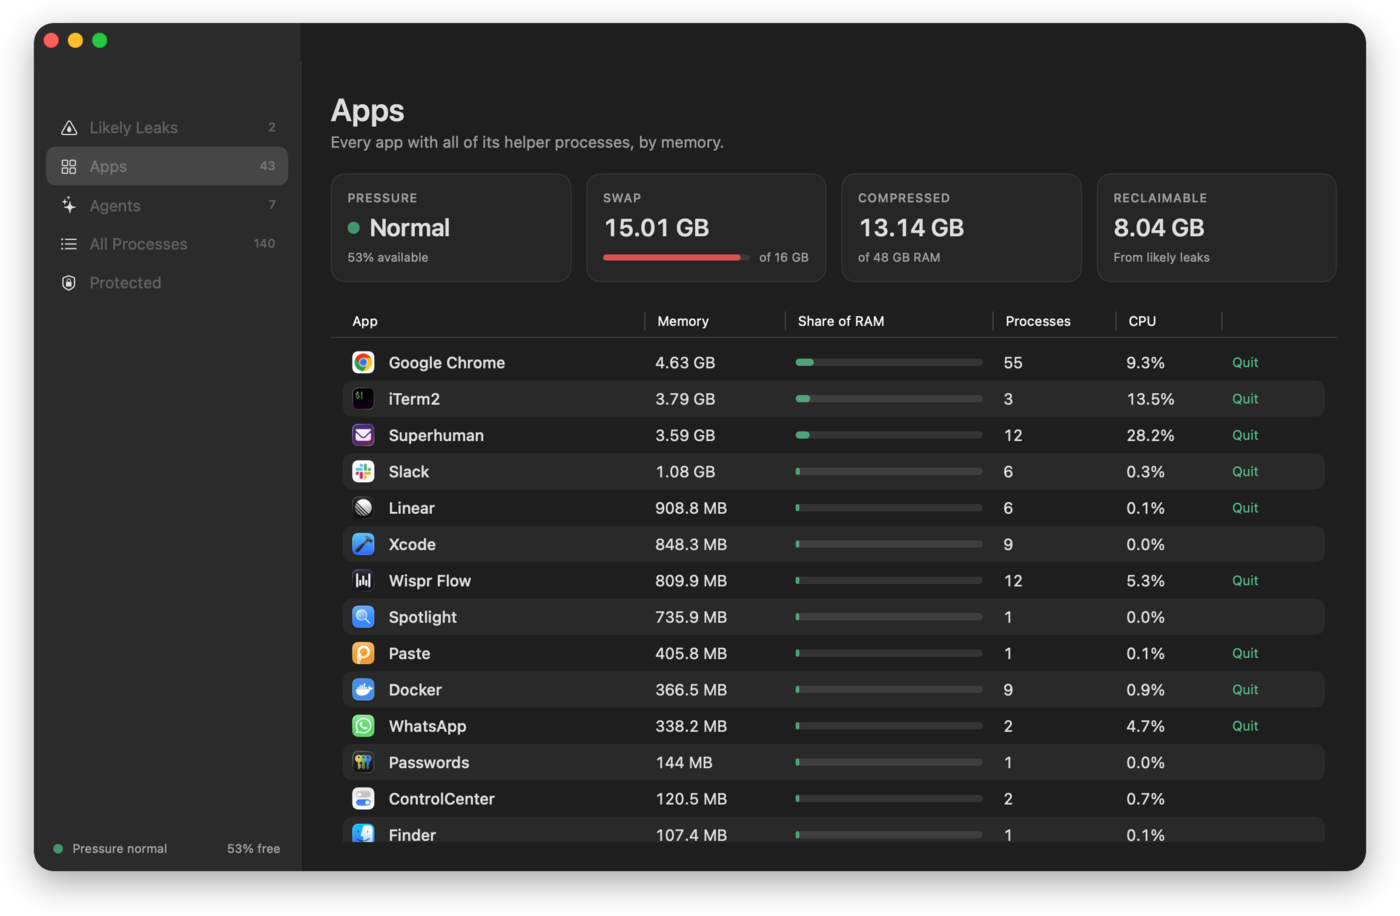
Task: Open the Likely Leaks section
Action: pyautogui.click(x=167, y=128)
